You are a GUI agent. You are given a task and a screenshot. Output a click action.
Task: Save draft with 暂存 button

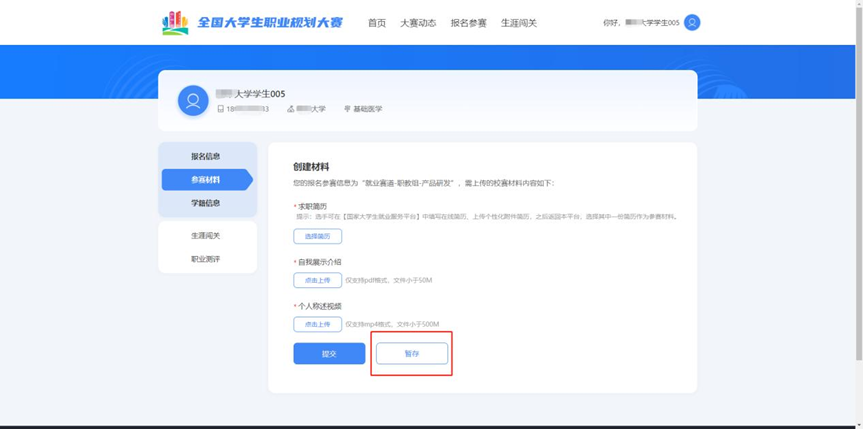click(x=412, y=354)
